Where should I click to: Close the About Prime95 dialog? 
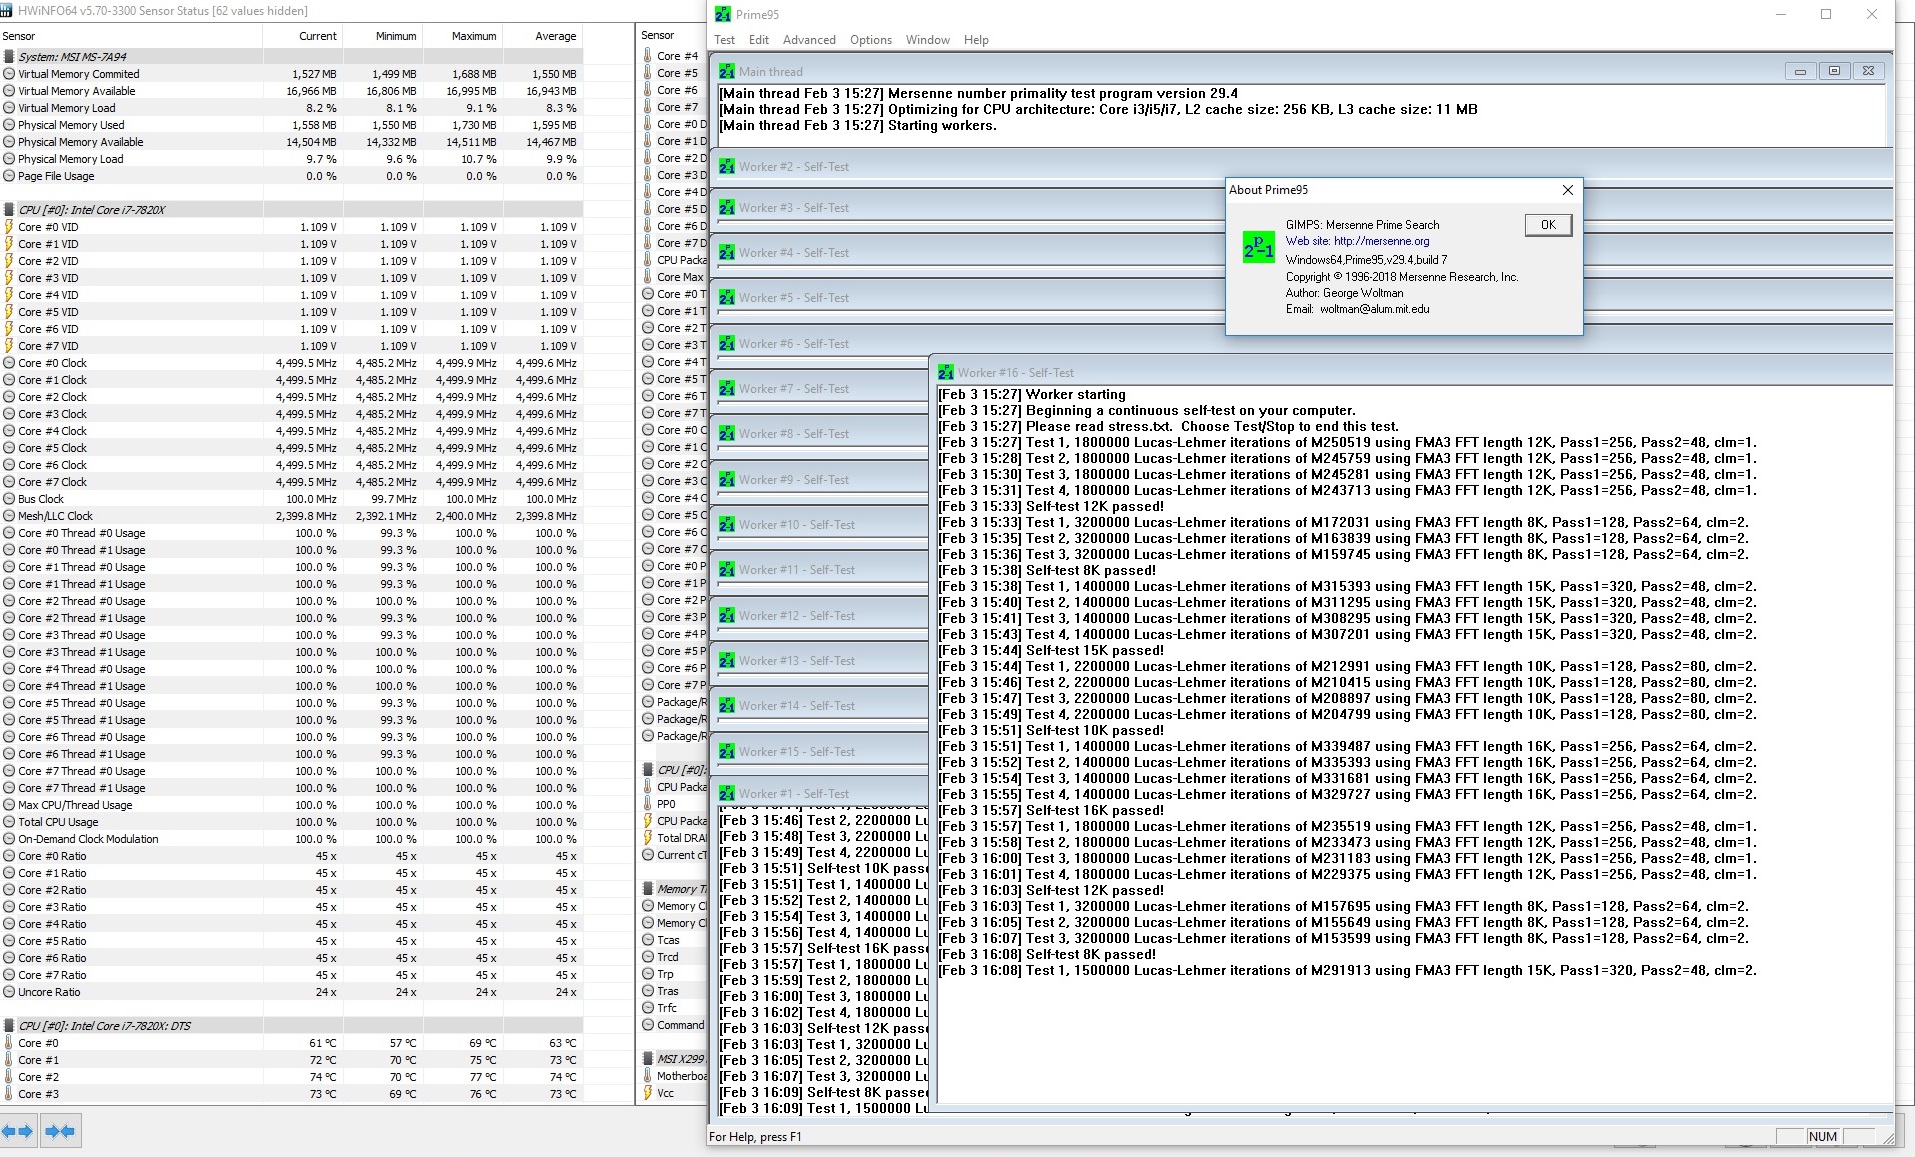[x=1567, y=190]
